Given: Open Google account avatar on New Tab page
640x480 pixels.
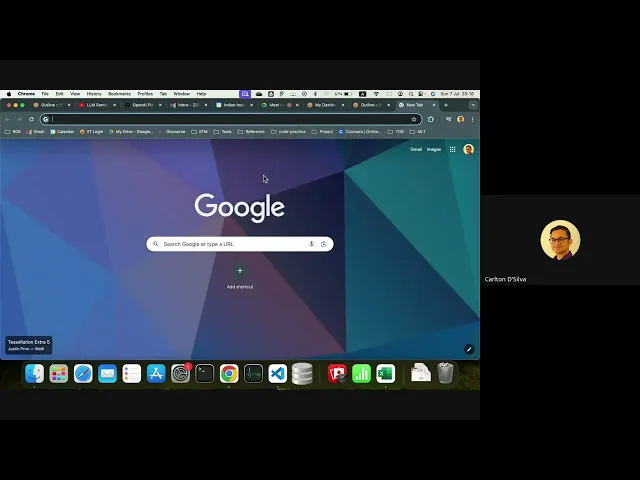Looking at the screenshot, I should pos(469,149).
